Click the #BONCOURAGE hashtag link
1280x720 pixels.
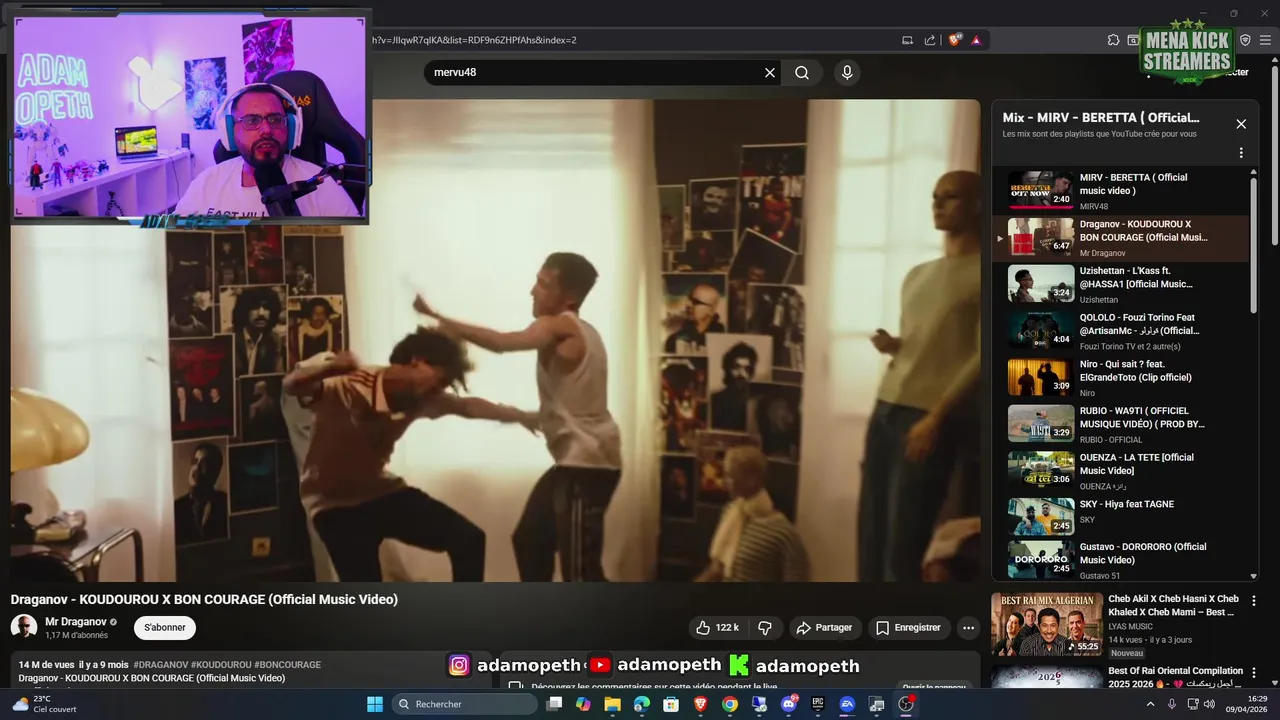pos(288,665)
